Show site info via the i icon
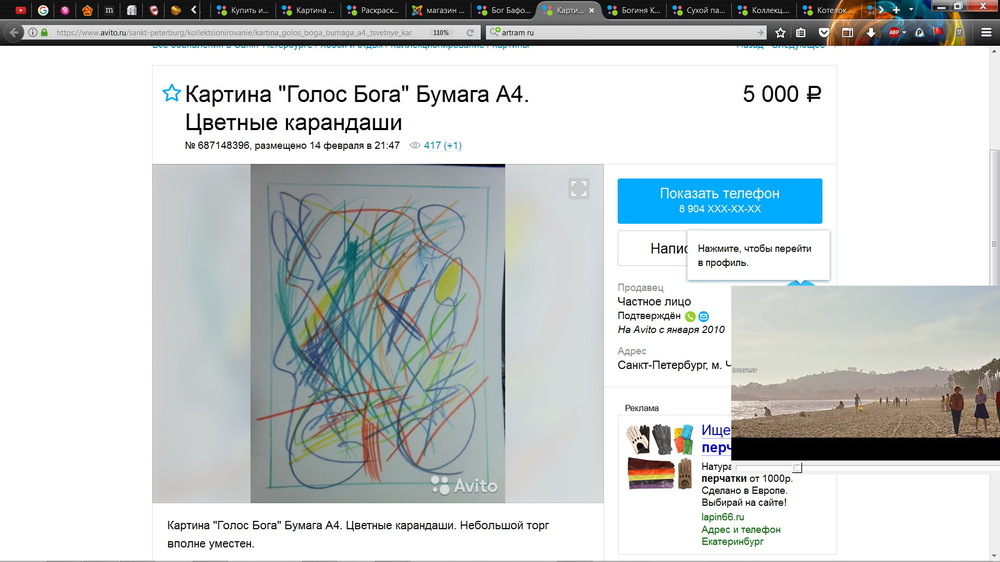The height and width of the screenshot is (562, 1000). pyautogui.click(x=33, y=32)
